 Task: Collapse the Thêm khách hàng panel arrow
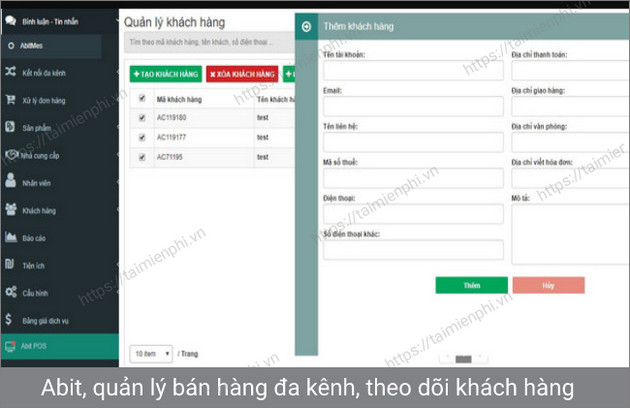(306, 26)
